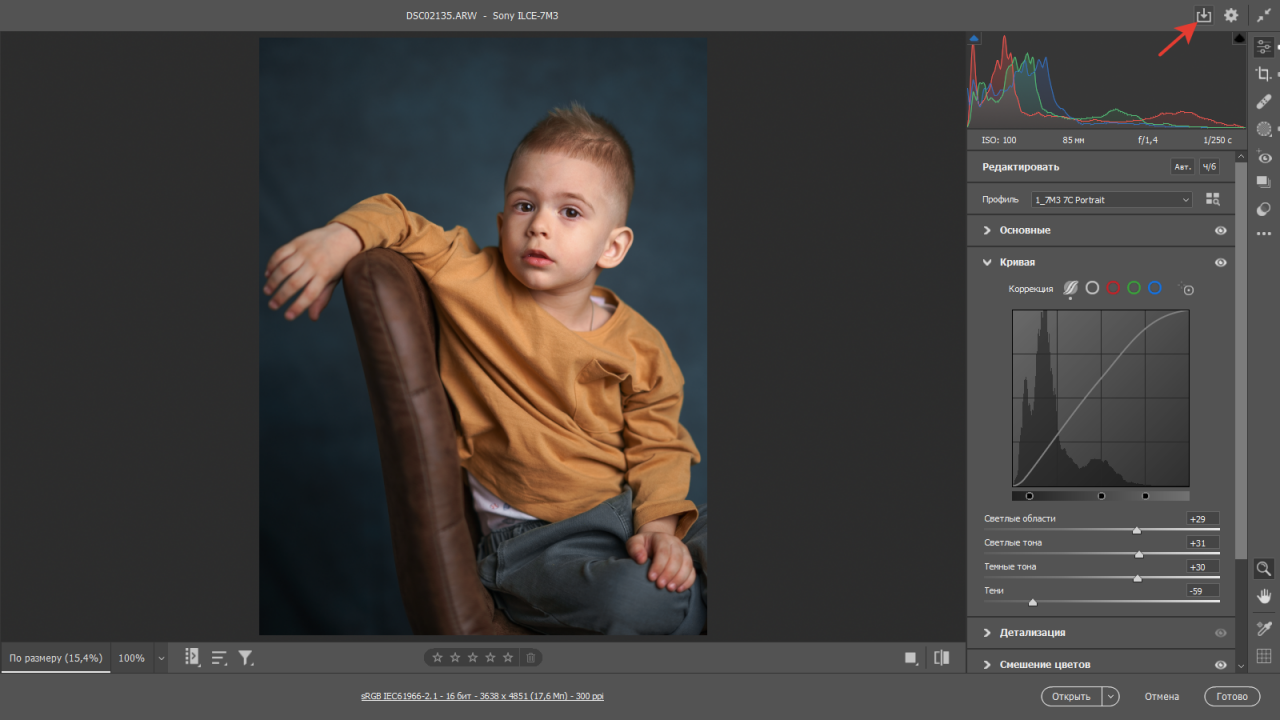
Task: Open the Snapshots panel icon
Action: 1264,182
